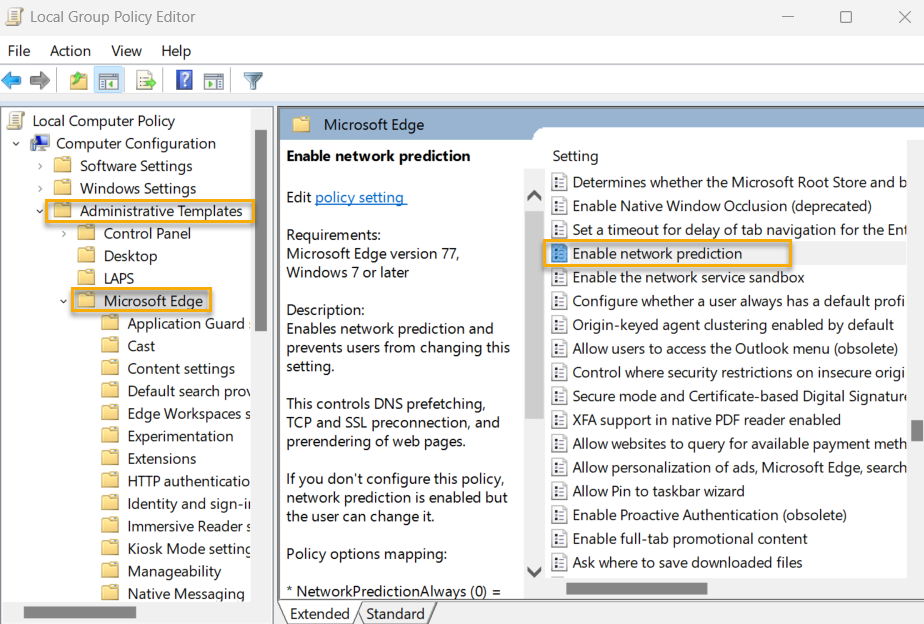Image resolution: width=924 pixels, height=624 pixels.
Task: Toggle the Show/Hide Console Tree icon
Action: click(108, 80)
